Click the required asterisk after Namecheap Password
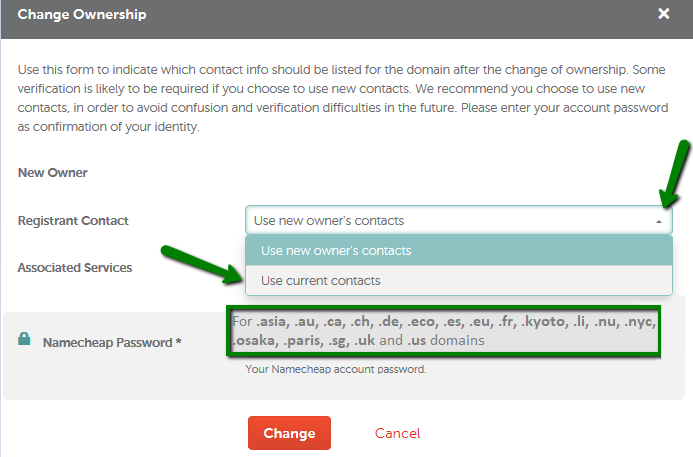Screen dimensions: 693x457 pos(179,341)
